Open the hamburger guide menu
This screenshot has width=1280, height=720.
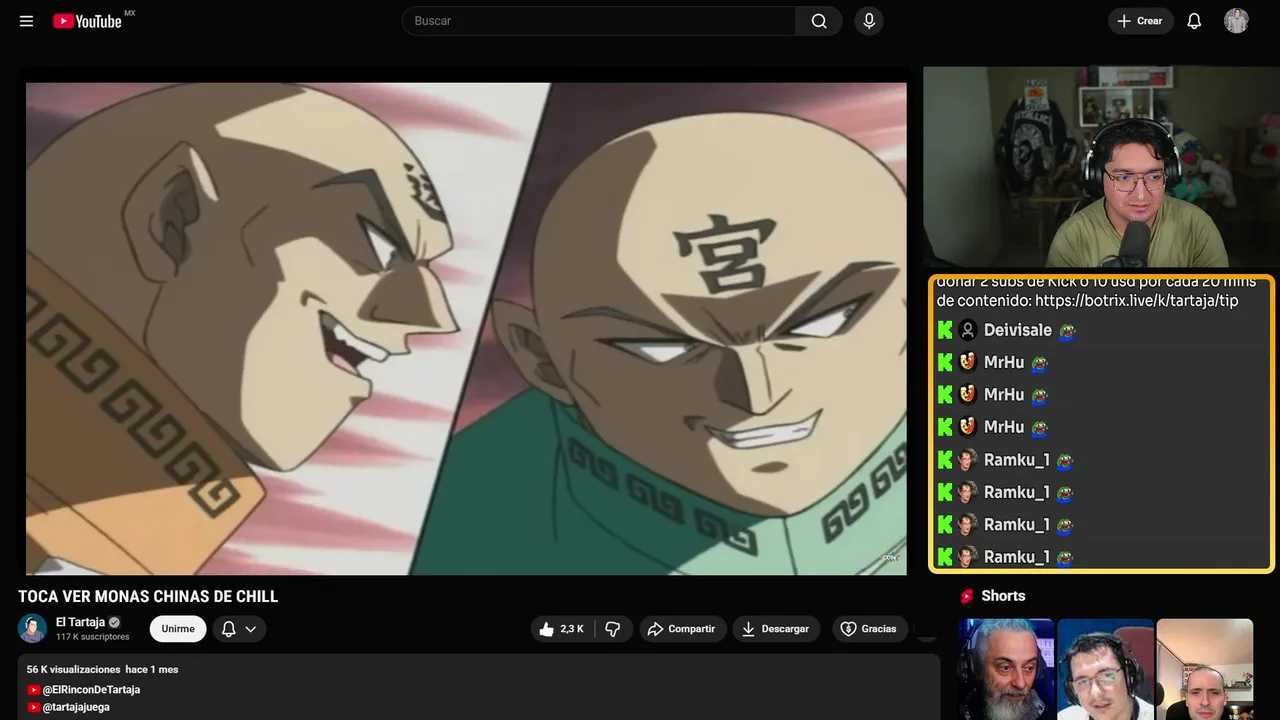click(x=27, y=21)
